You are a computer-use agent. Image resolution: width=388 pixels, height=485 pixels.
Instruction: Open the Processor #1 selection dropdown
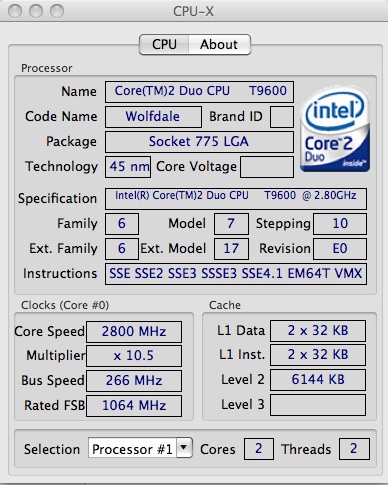click(x=140, y=449)
